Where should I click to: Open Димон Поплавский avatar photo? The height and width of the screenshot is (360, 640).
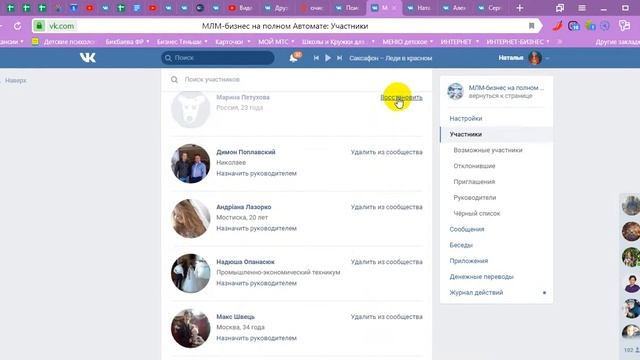point(191,164)
